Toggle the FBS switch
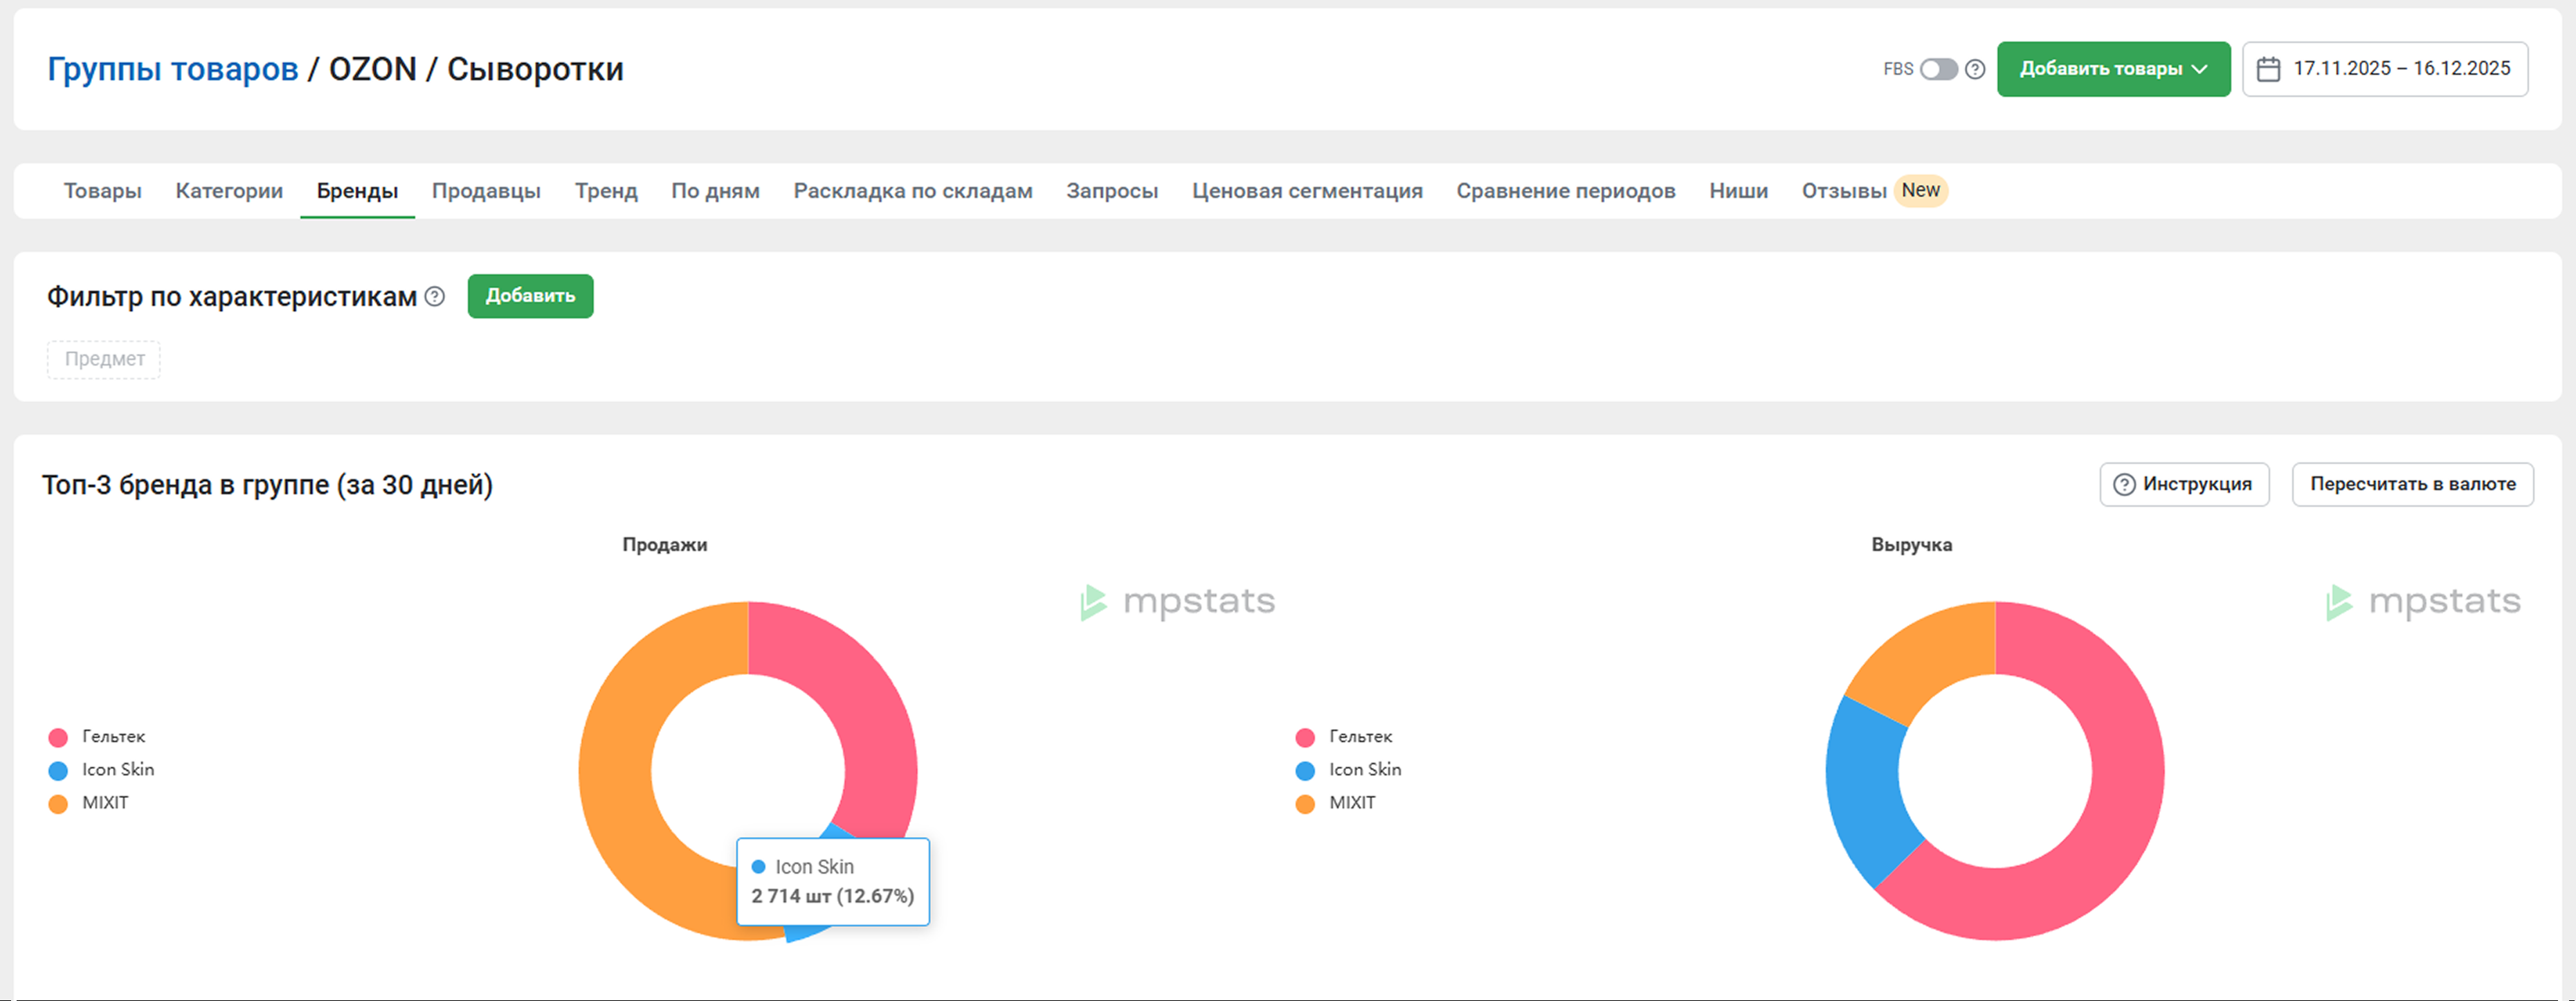This screenshot has height=1001, width=2576. (x=1938, y=69)
